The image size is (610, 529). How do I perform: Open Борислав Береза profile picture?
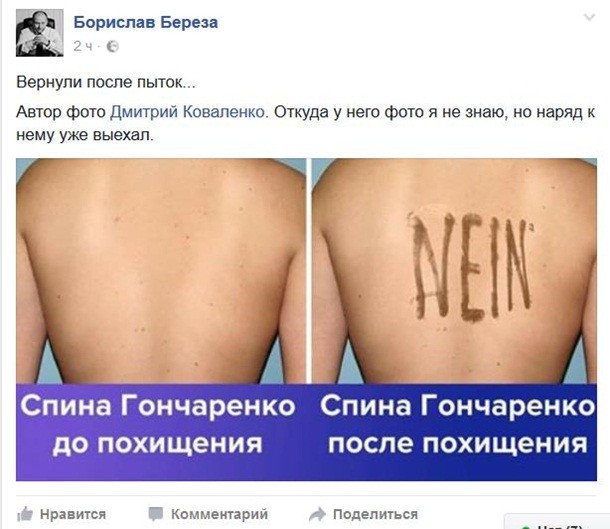pyautogui.click(x=40, y=33)
